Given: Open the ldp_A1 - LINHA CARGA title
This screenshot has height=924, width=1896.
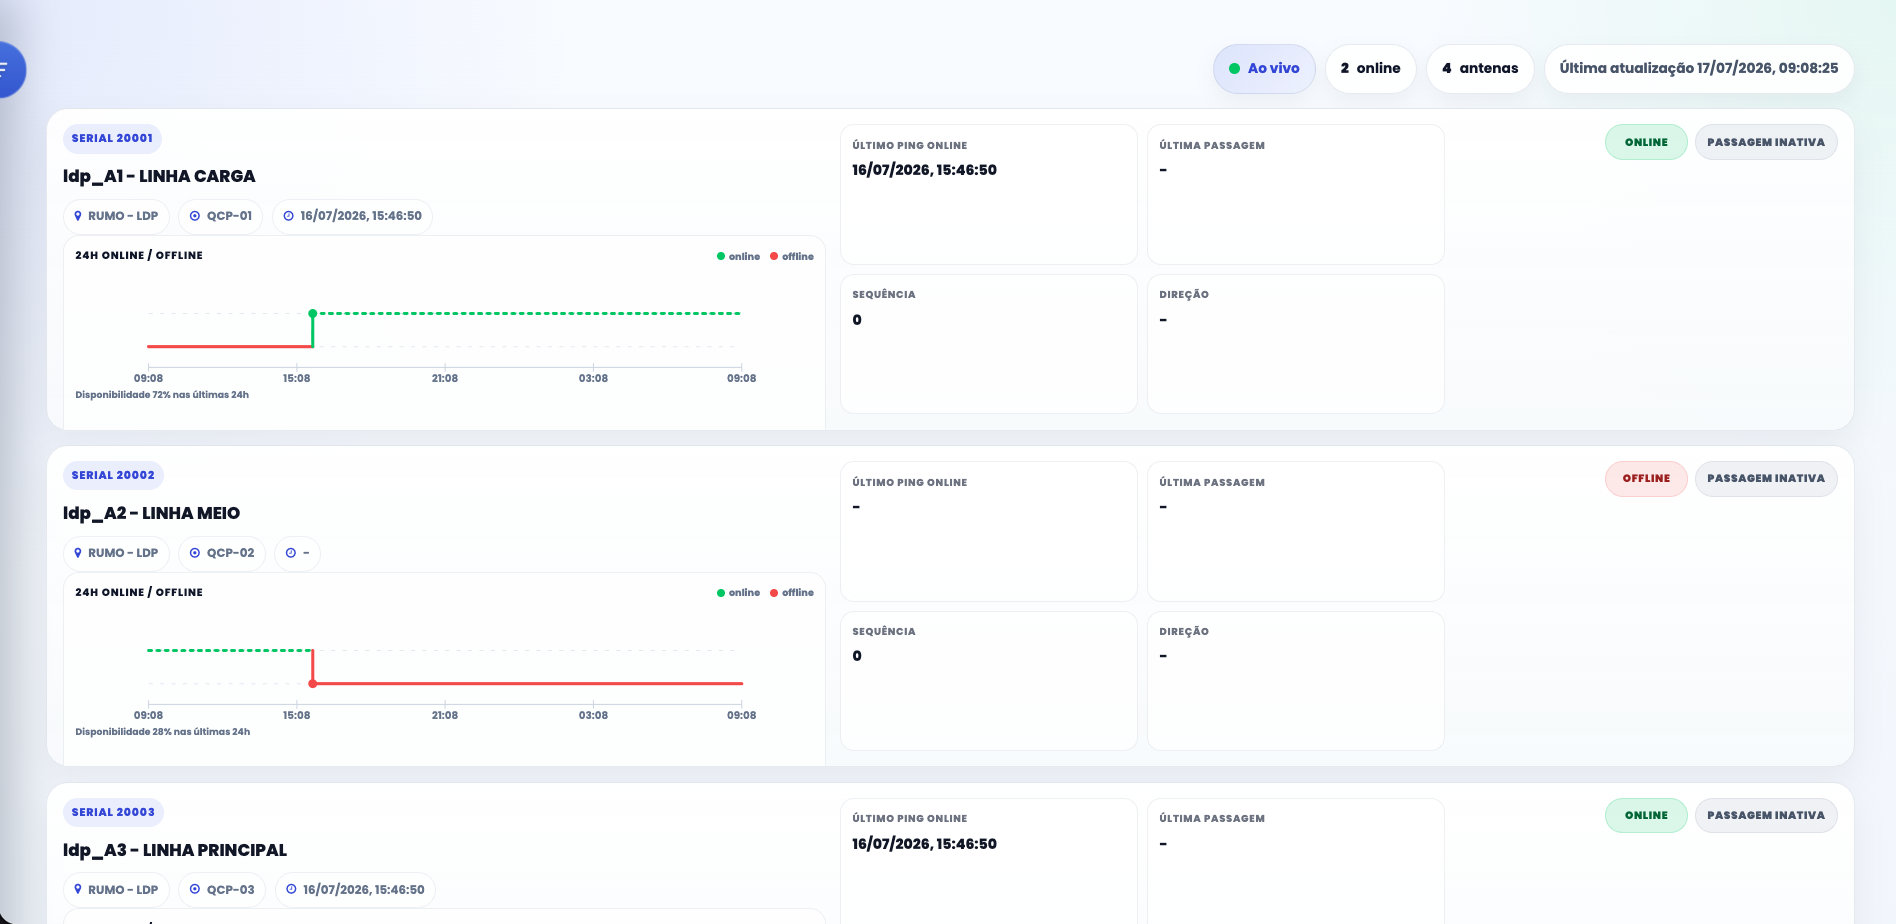Looking at the screenshot, I should 159,176.
